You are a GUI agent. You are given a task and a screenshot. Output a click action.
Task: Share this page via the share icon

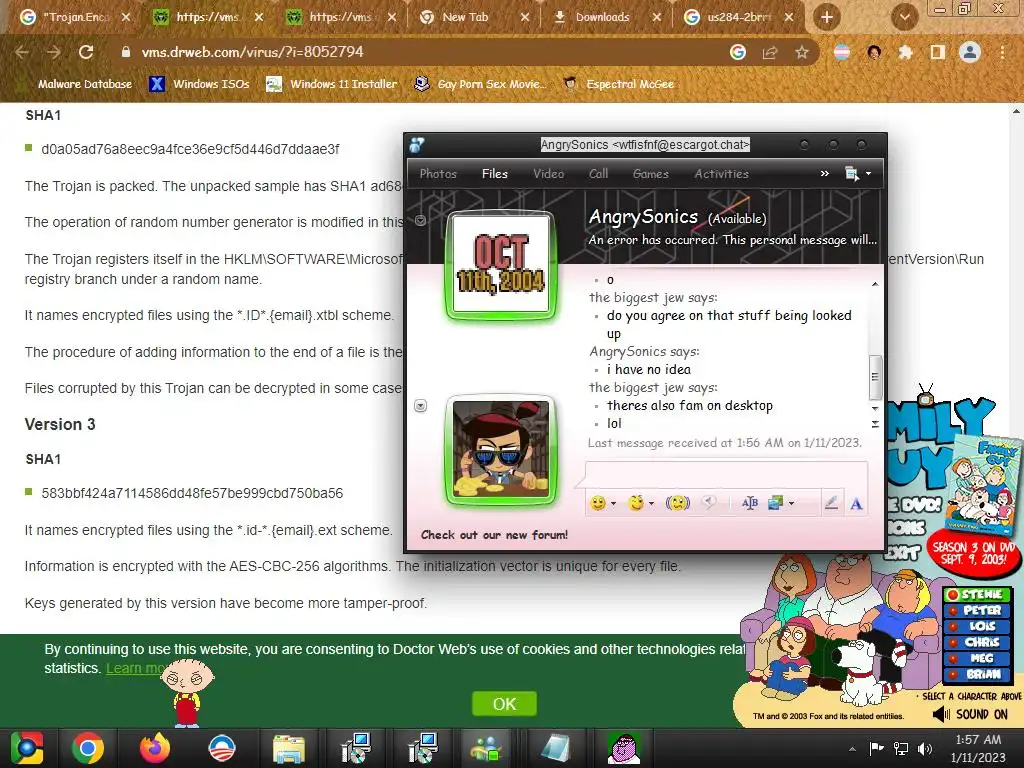770,52
